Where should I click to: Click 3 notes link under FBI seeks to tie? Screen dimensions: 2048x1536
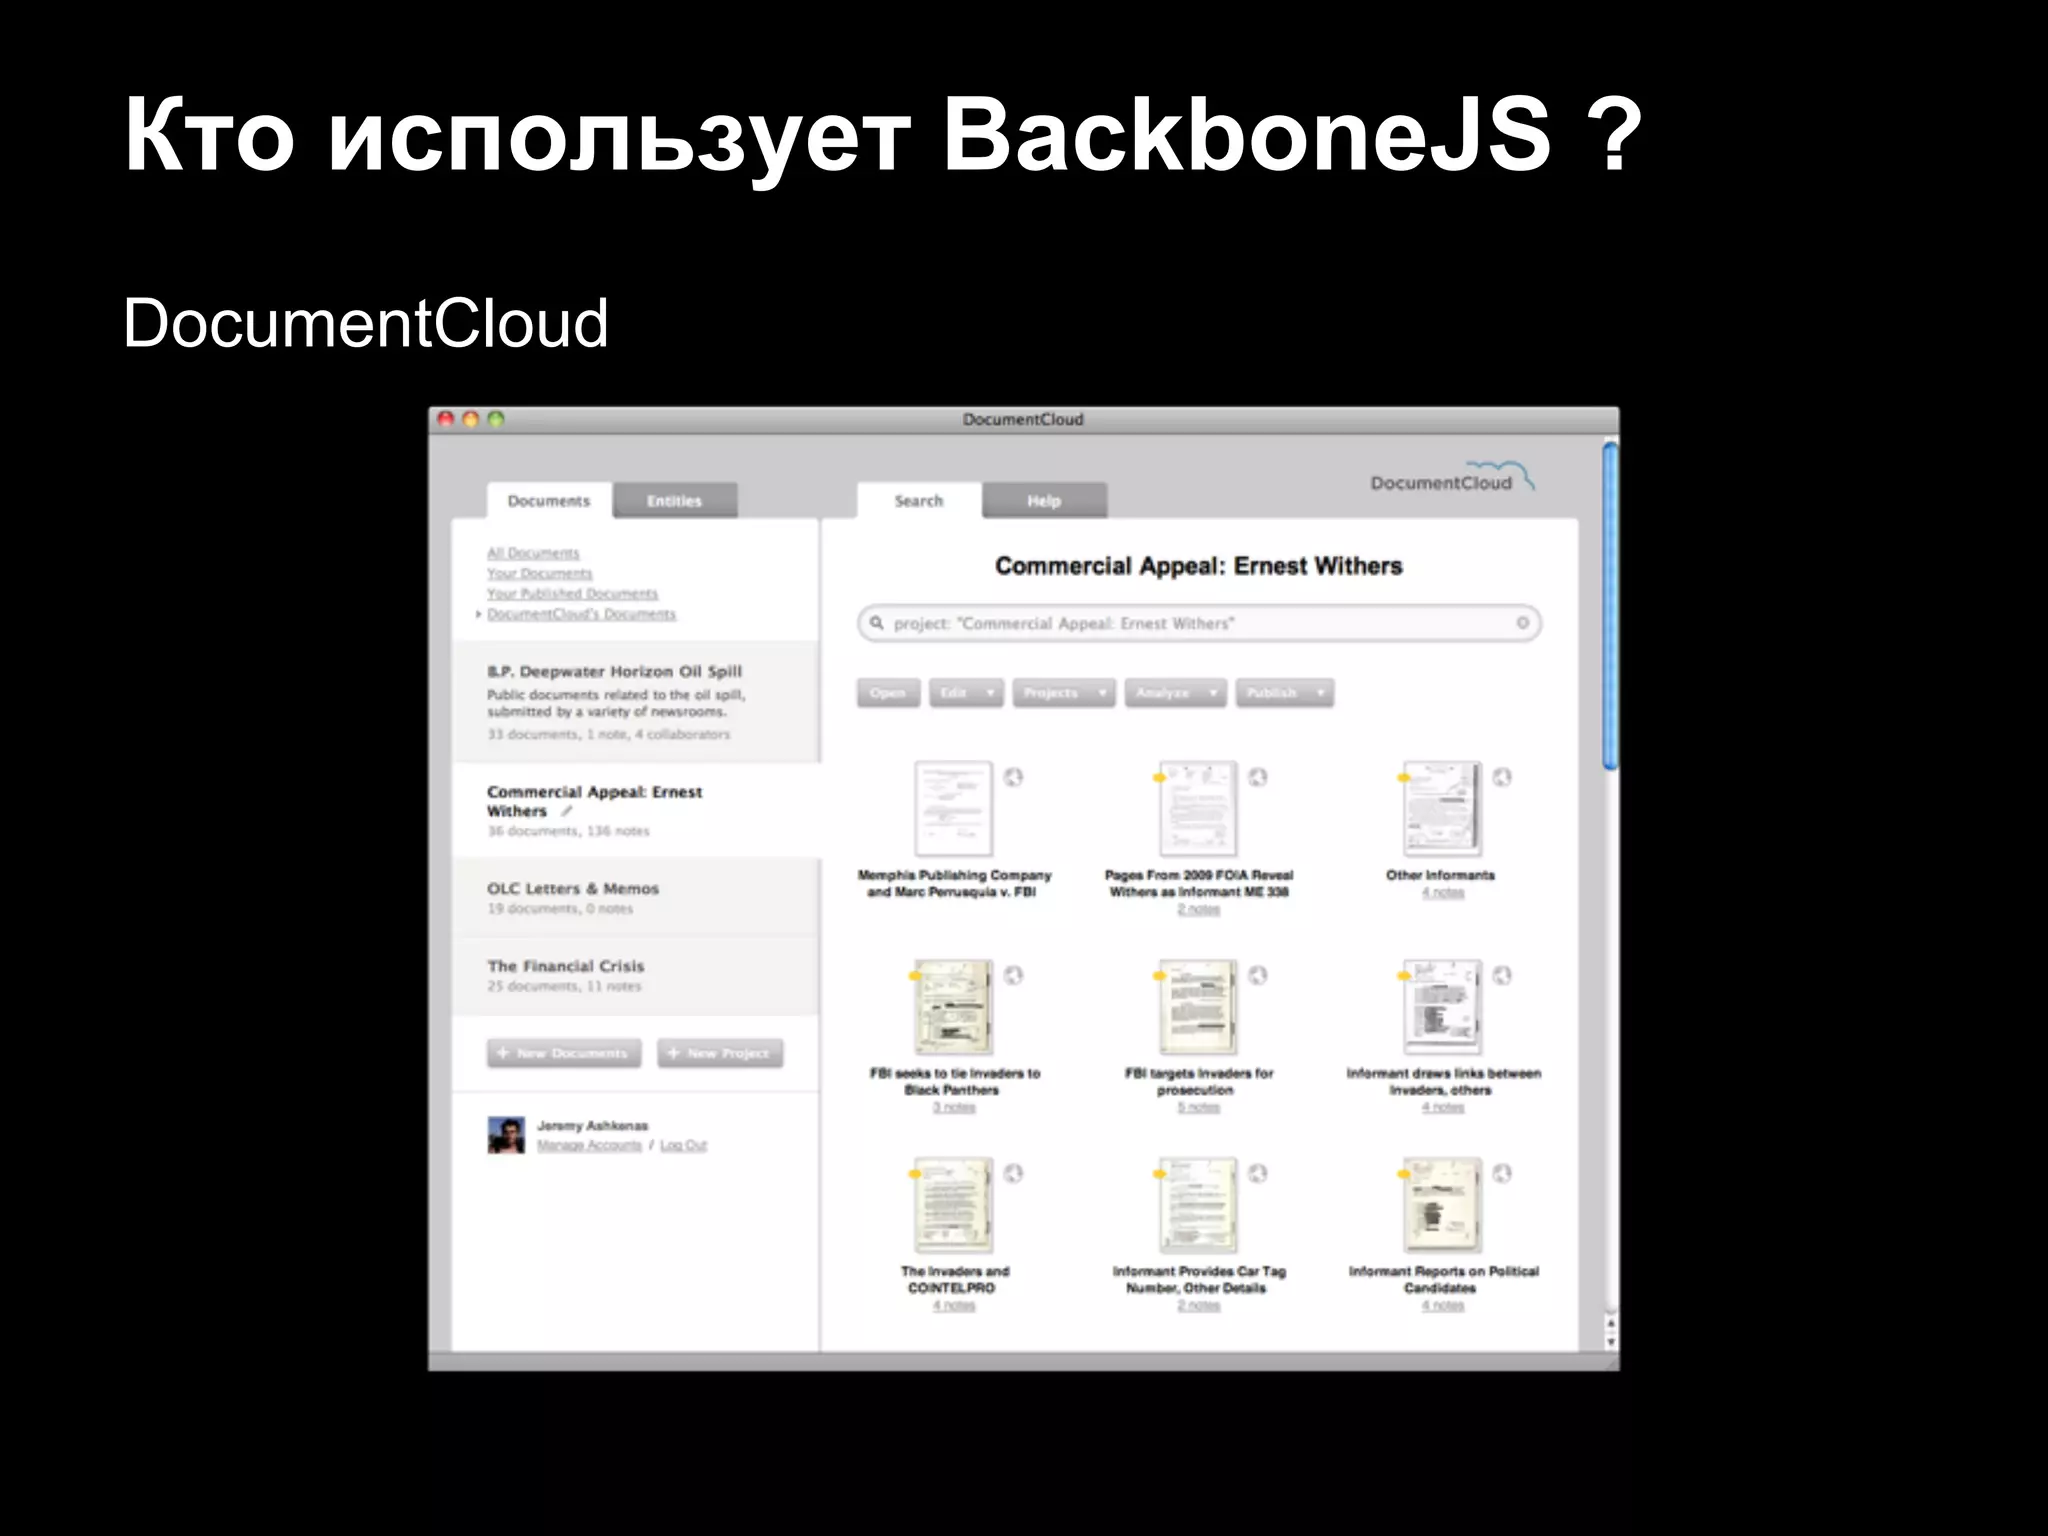[954, 1107]
